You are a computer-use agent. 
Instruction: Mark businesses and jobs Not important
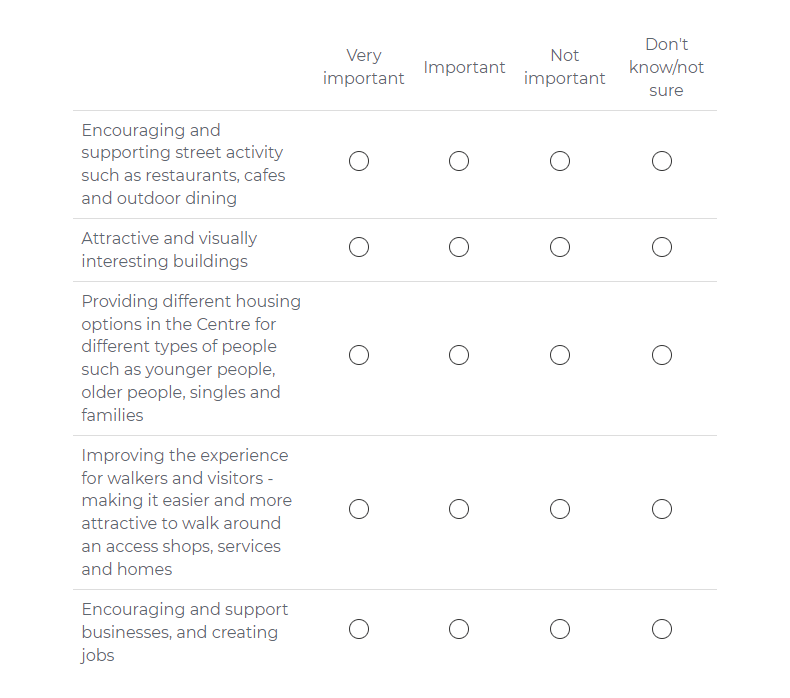(x=560, y=629)
